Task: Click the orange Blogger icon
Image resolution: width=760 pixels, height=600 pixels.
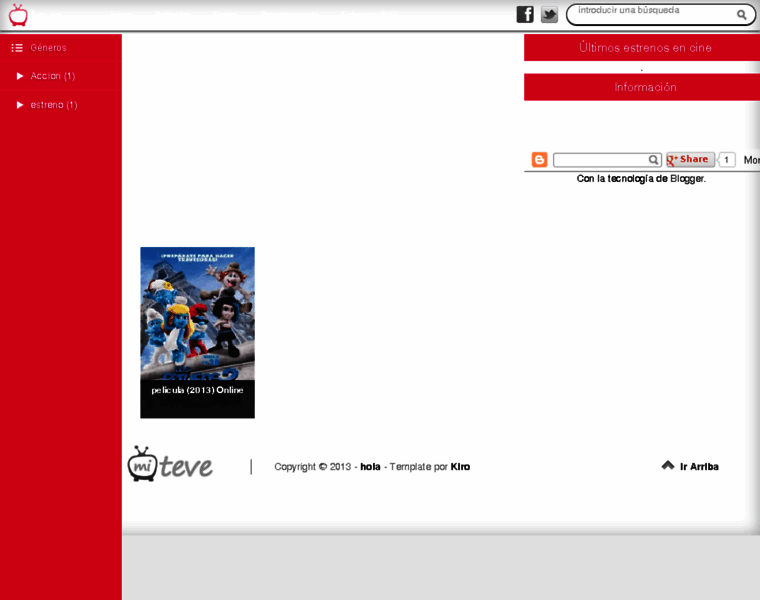Action: 539,160
